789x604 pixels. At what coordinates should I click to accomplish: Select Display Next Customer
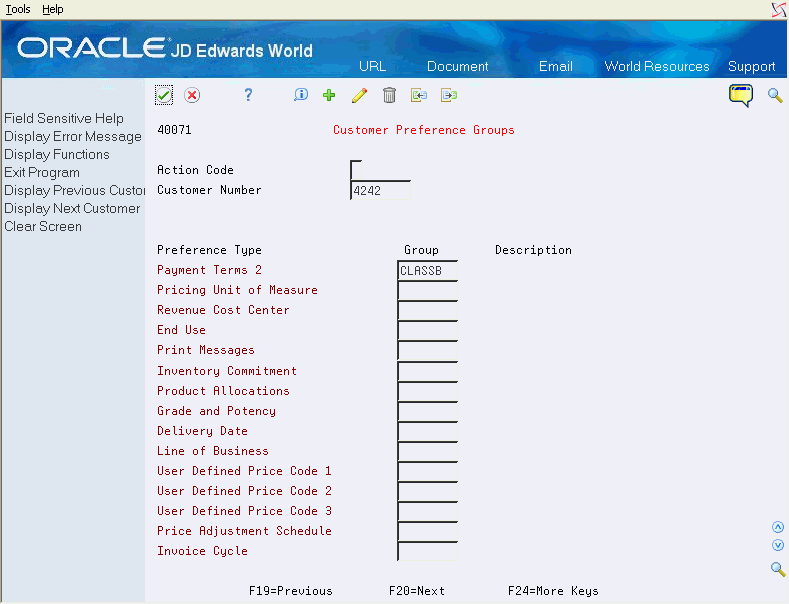[72, 208]
